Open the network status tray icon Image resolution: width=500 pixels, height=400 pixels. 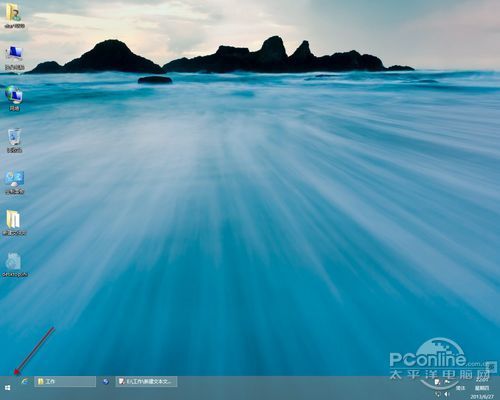pos(438,394)
